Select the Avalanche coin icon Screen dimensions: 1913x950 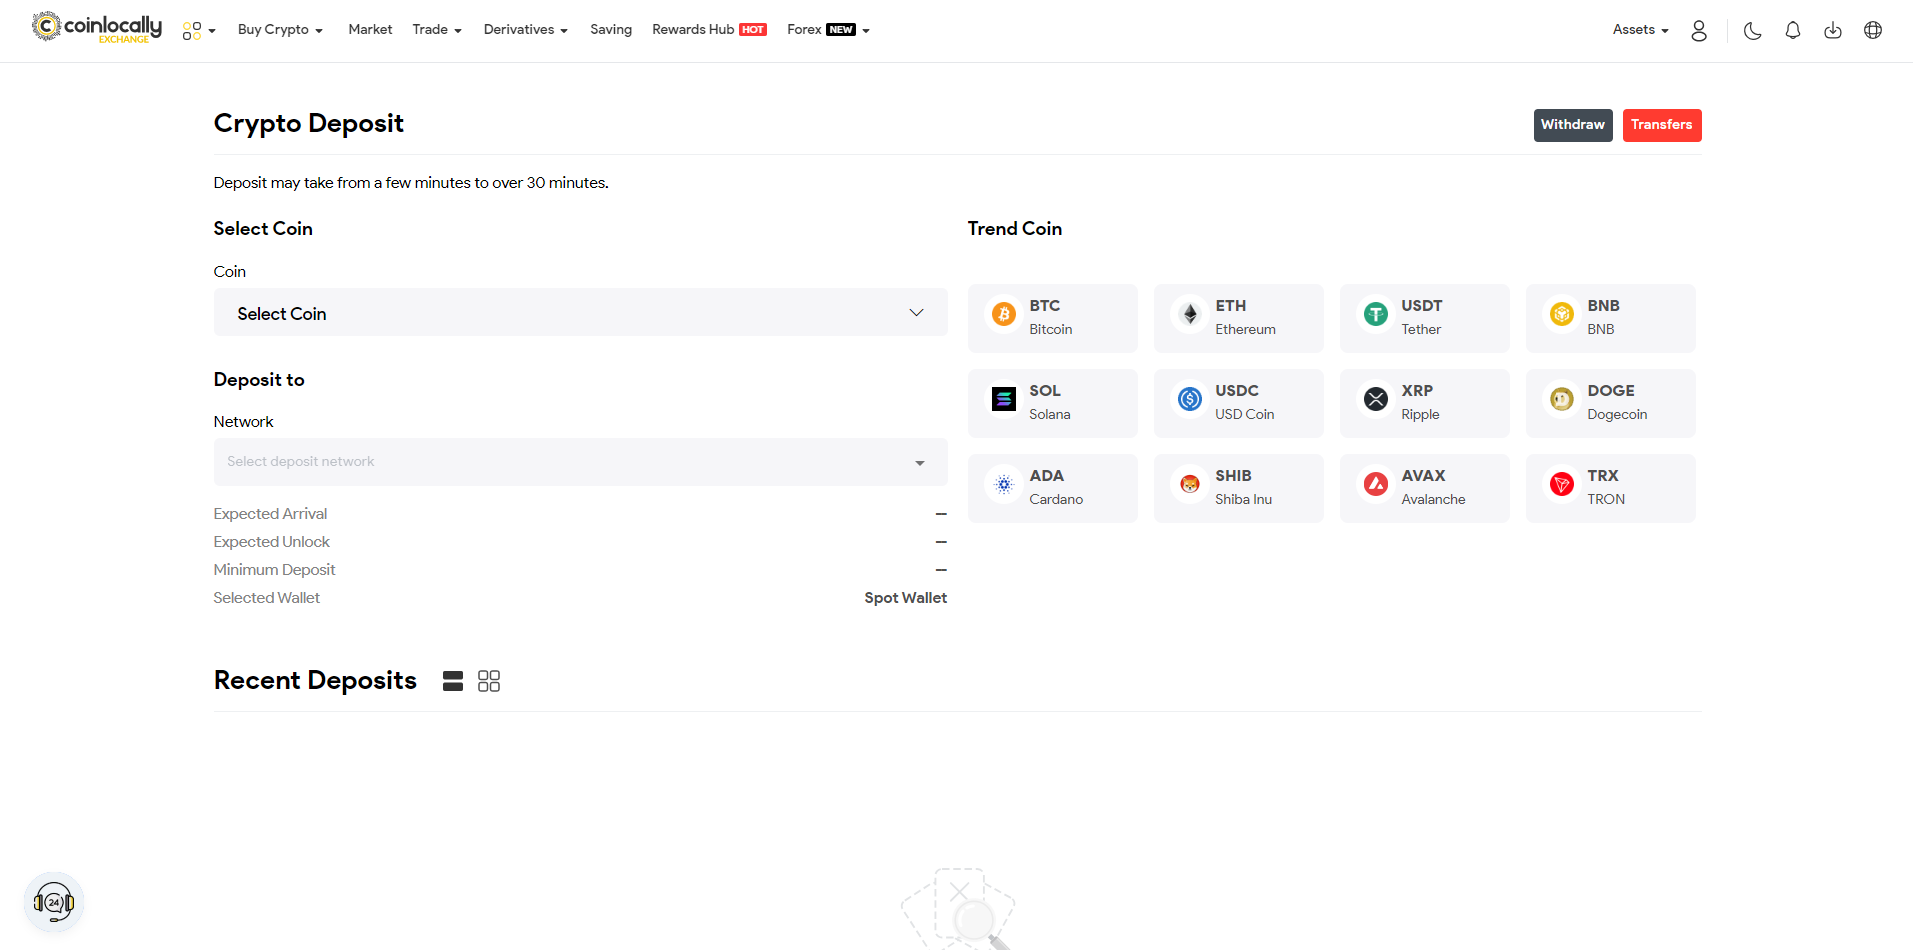pos(1375,485)
